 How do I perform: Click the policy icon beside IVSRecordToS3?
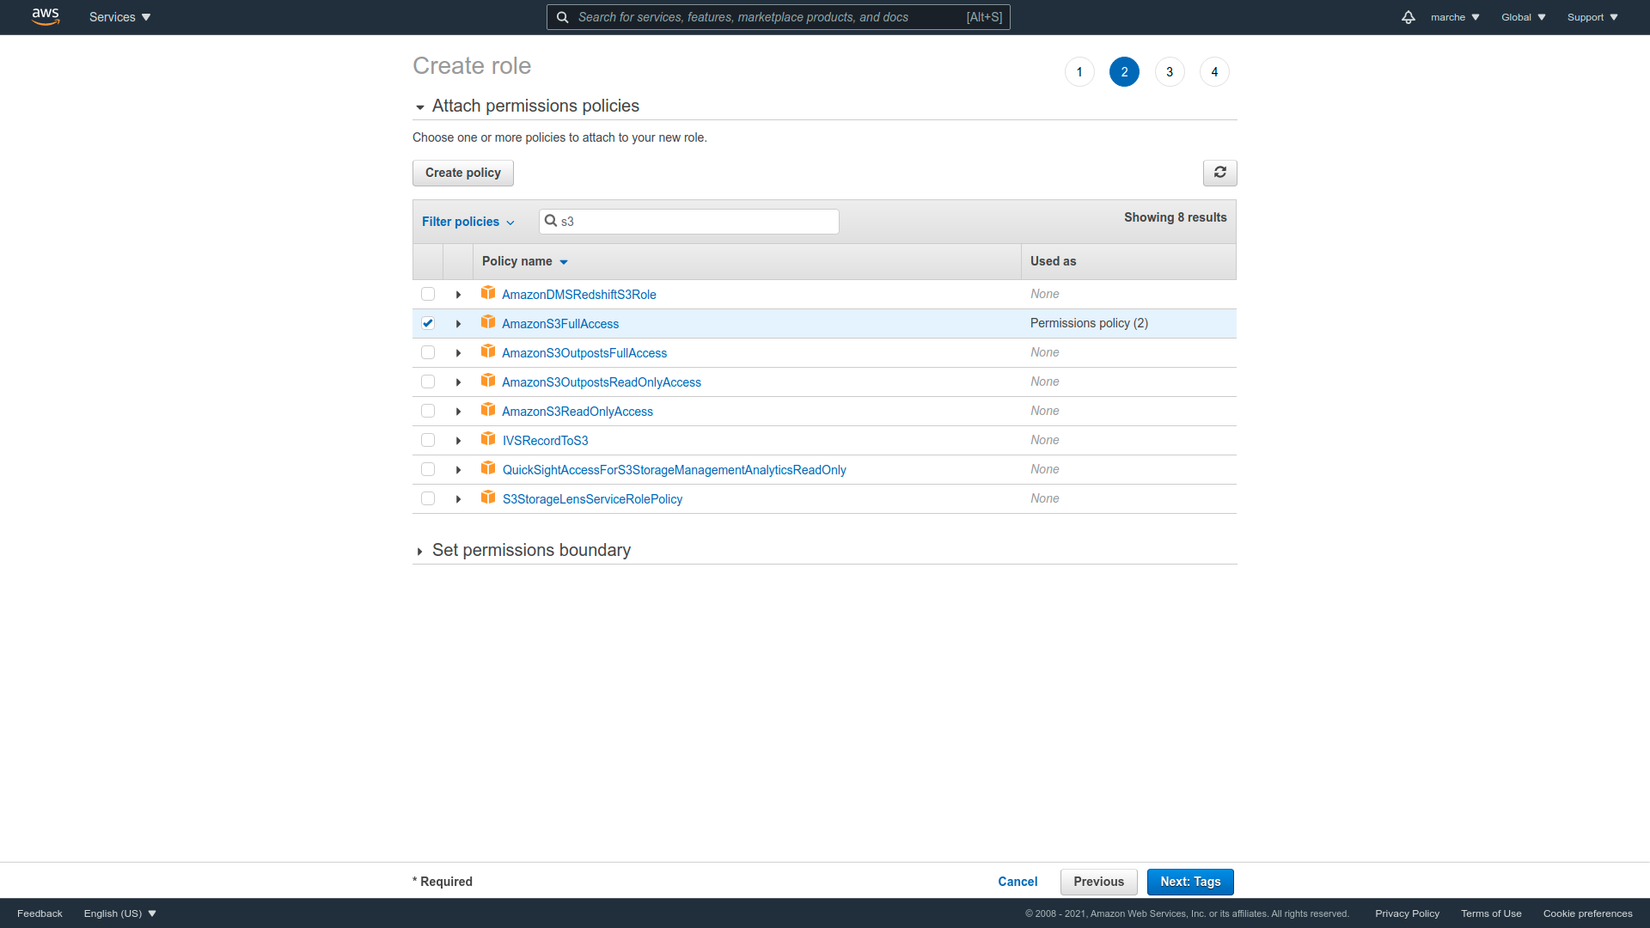point(488,439)
